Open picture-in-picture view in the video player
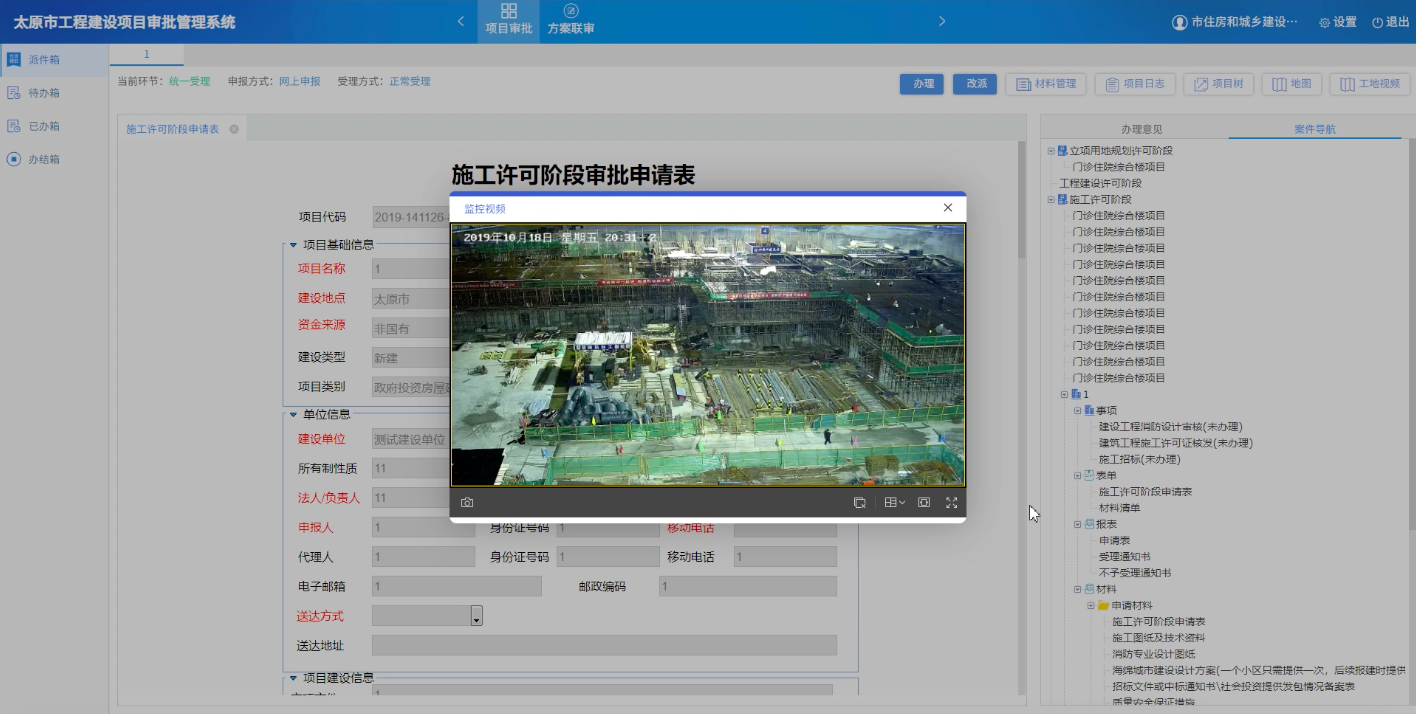The image size is (1416, 714). (923, 502)
